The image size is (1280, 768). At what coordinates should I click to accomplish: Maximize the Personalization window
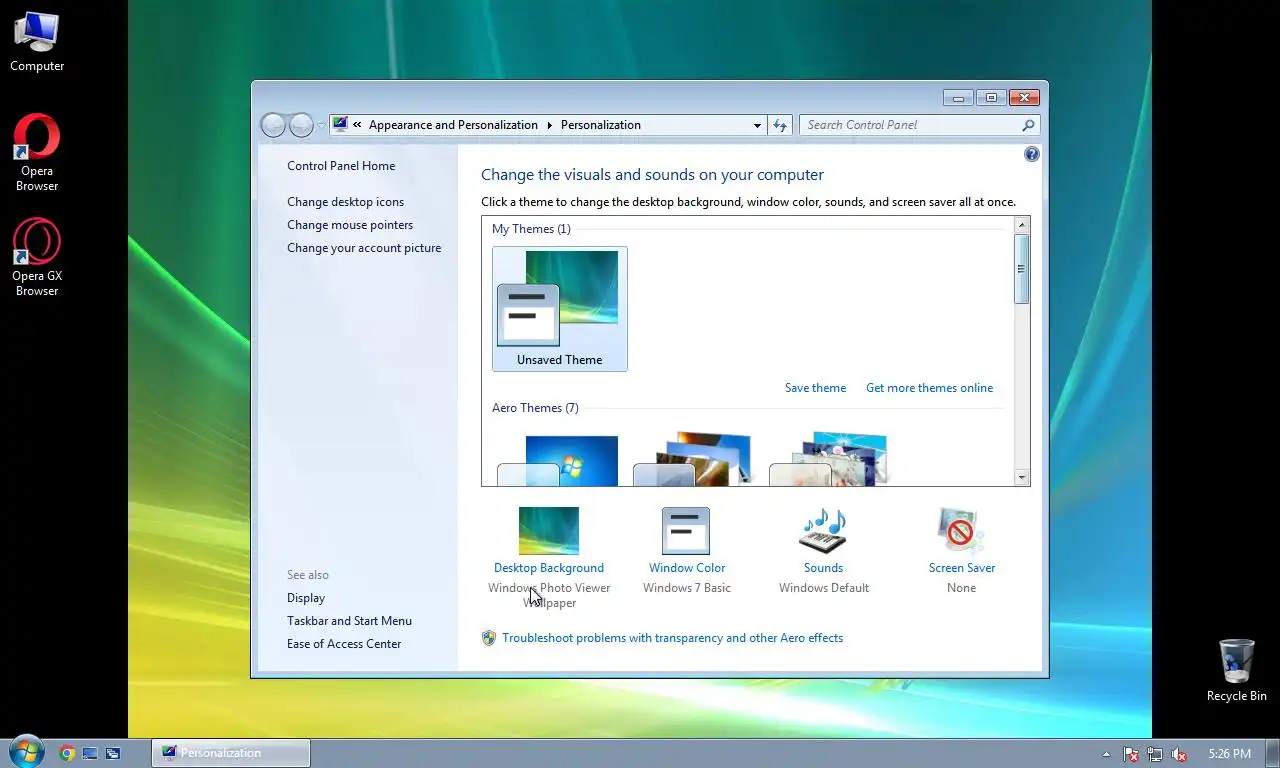[991, 98]
